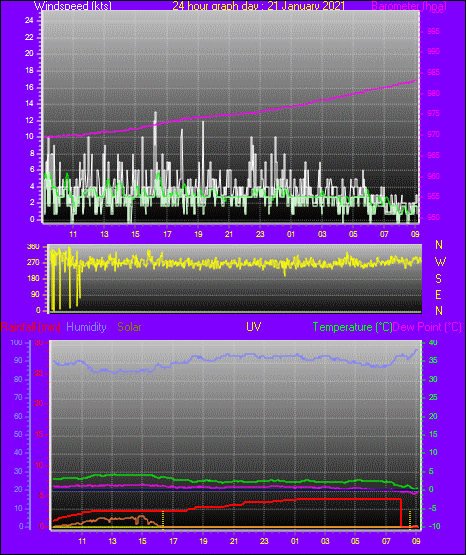This screenshot has height=555, width=466.
Task: Select the Solar legend label
Action: tap(130, 327)
